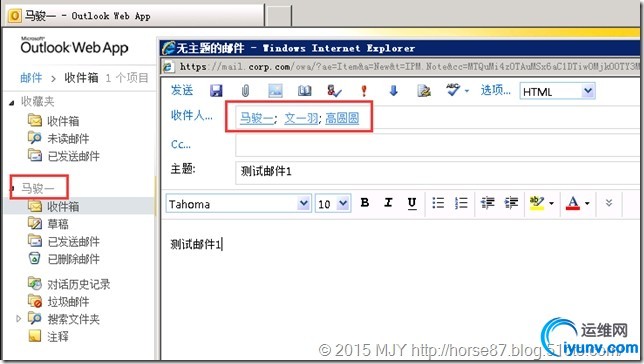This screenshot has width=644, height=364.
Task: Apply yellow text highlight color
Action: coord(537,203)
